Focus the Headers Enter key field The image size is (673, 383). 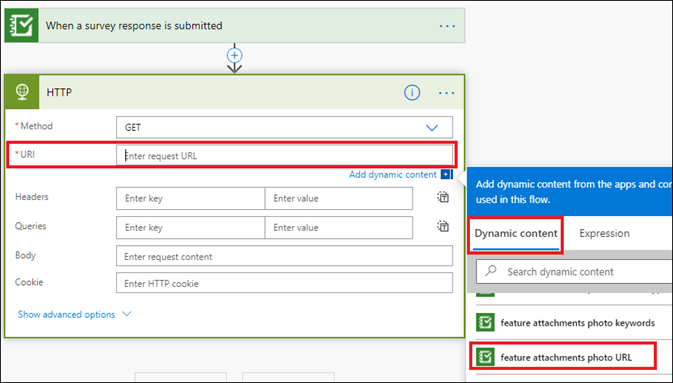pos(191,198)
